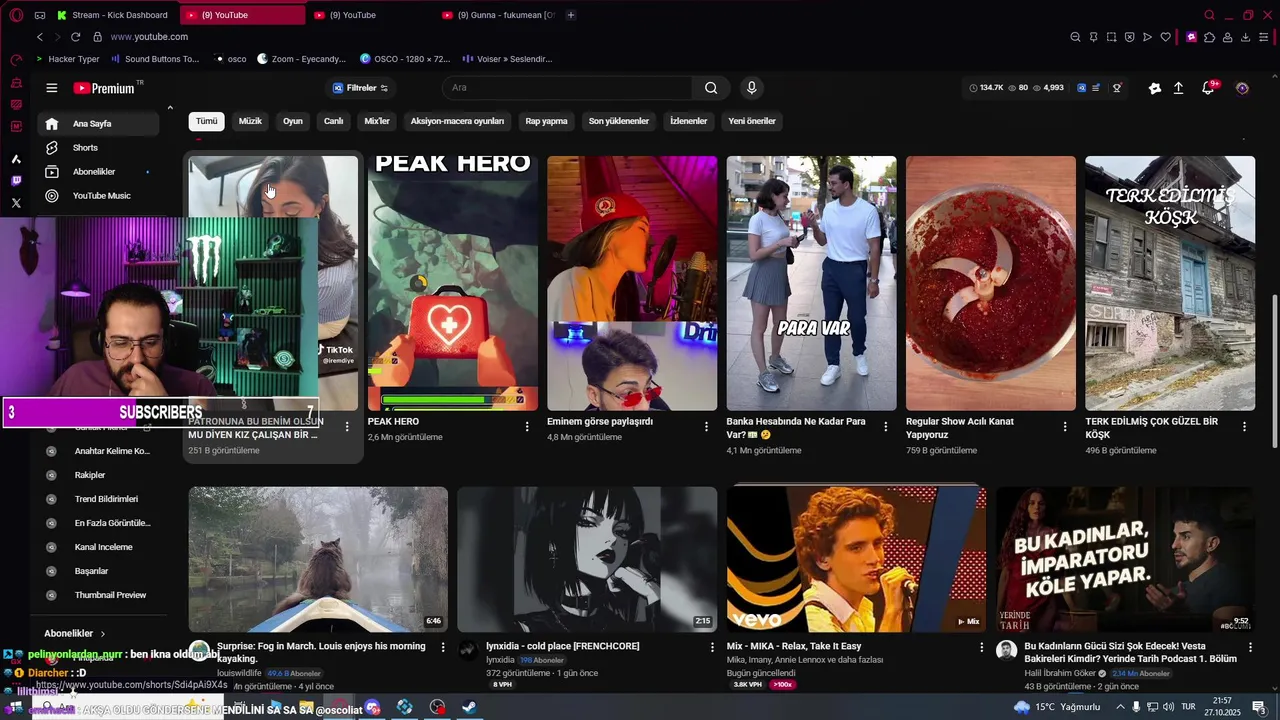Open the Filtreler filter control
The height and width of the screenshot is (720, 1280).
(x=360, y=88)
